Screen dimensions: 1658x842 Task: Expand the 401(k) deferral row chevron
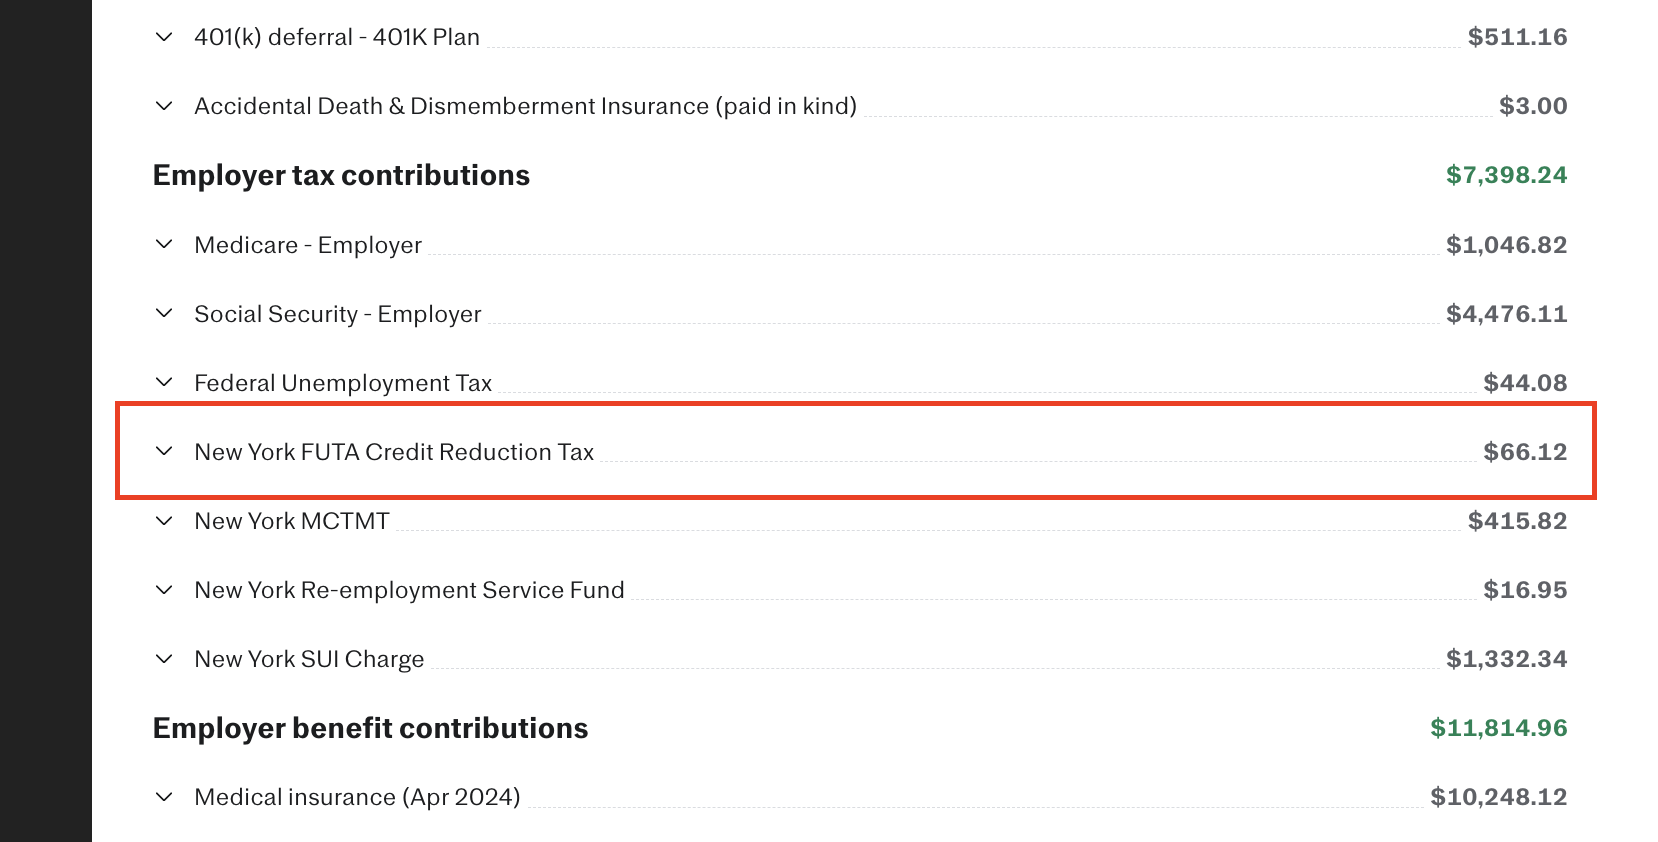click(164, 37)
